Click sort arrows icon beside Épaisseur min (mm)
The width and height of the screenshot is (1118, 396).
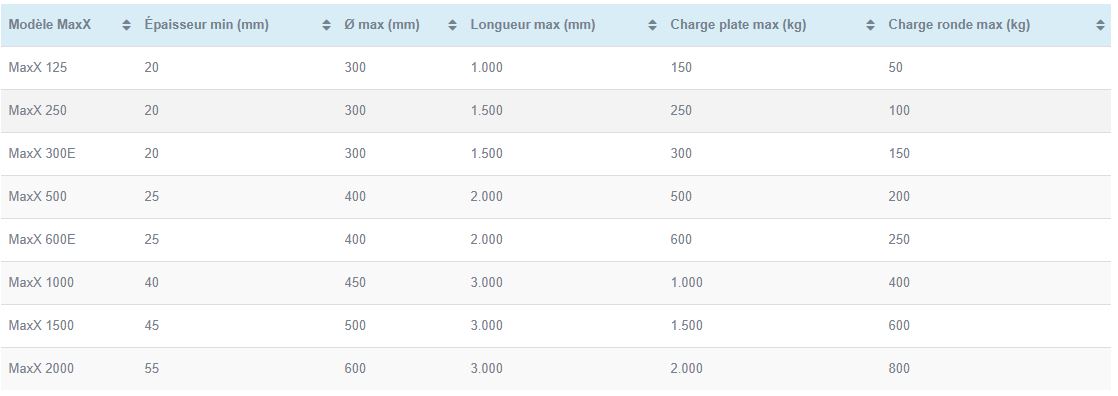[x=327, y=25]
